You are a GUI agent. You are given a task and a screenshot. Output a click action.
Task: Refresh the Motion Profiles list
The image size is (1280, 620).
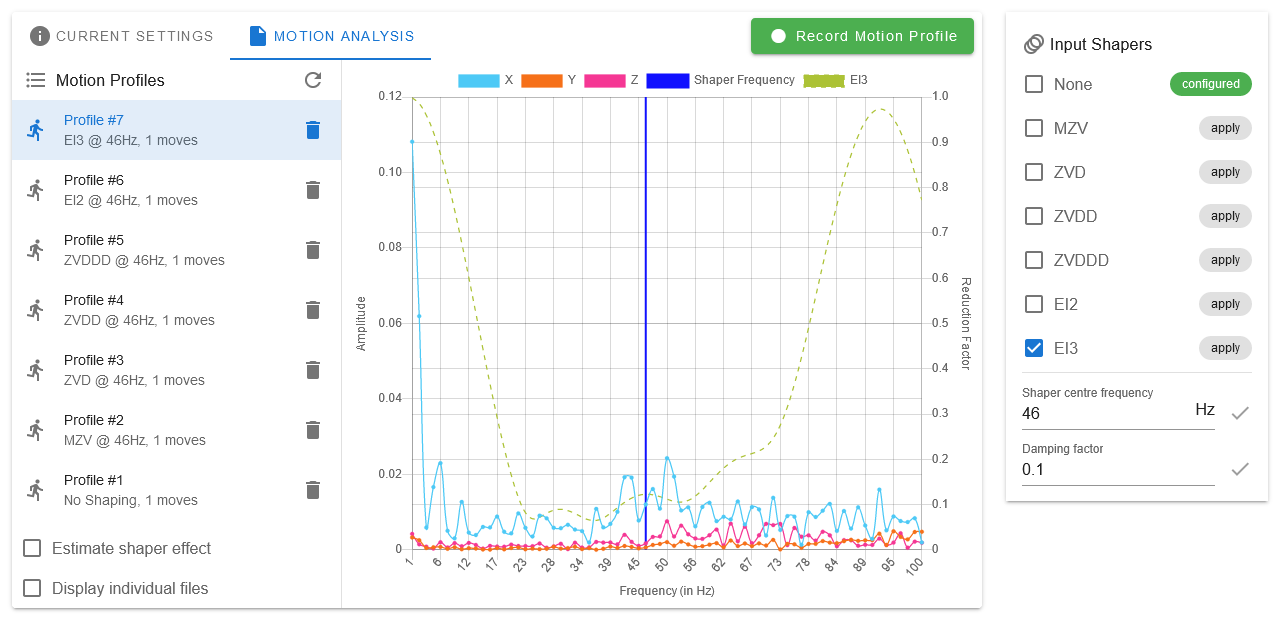(x=313, y=80)
